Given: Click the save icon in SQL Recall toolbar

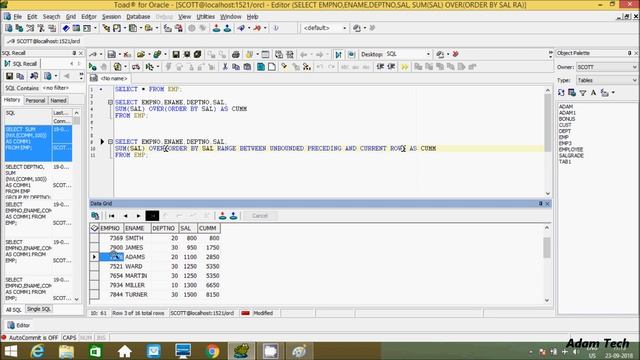Looking at the screenshot, I should coord(9,76).
